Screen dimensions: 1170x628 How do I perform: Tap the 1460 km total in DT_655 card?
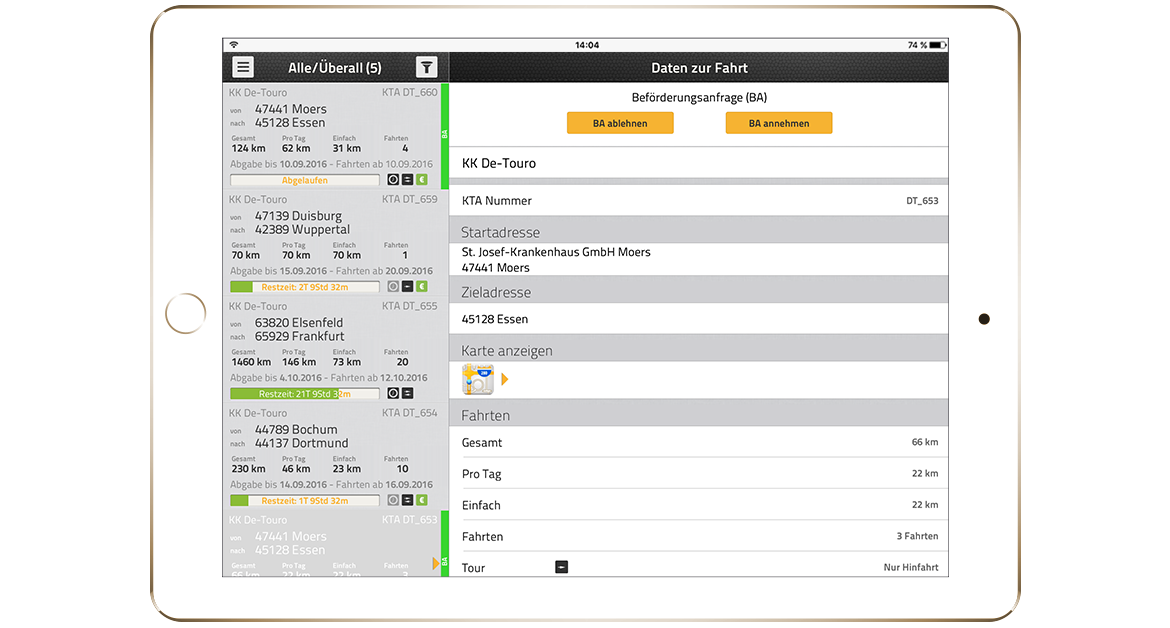(251, 362)
